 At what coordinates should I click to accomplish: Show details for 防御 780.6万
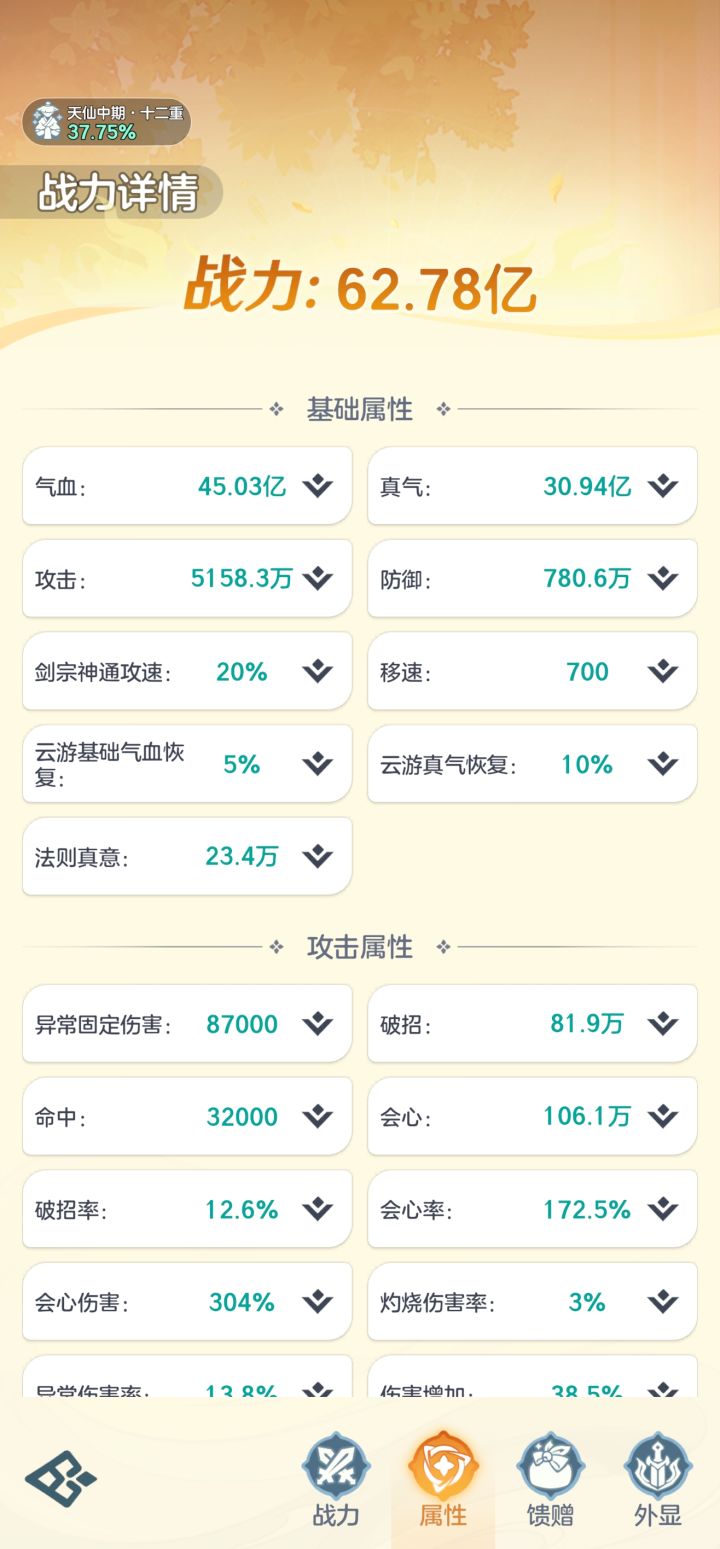[x=662, y=579]
